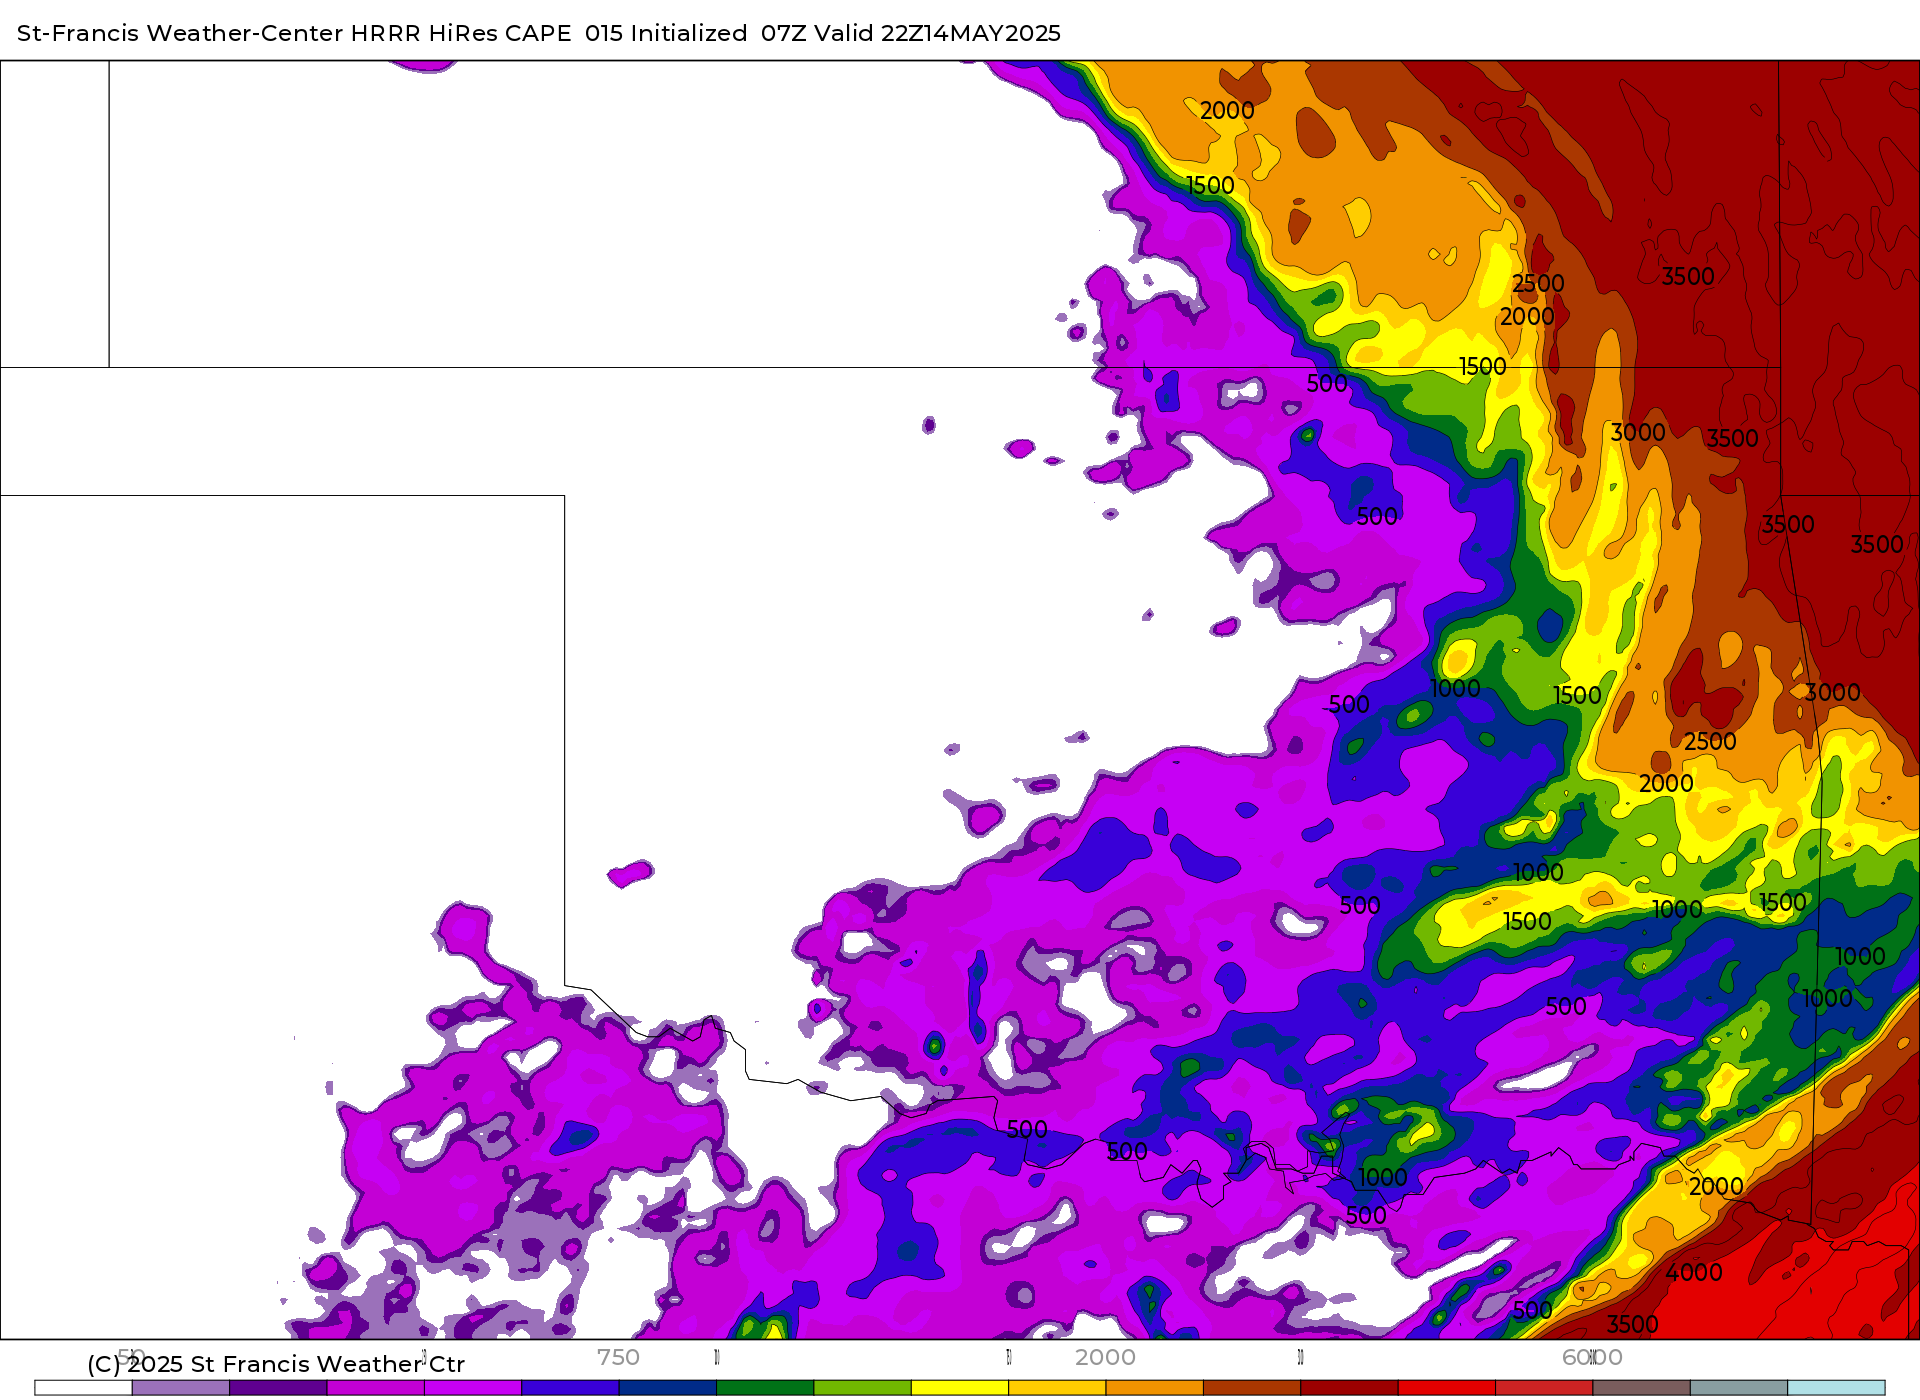Pick the golden-yellow legend swatch
This screenshot has height=1400, width=1920.
click(x=1057, y=1388)
